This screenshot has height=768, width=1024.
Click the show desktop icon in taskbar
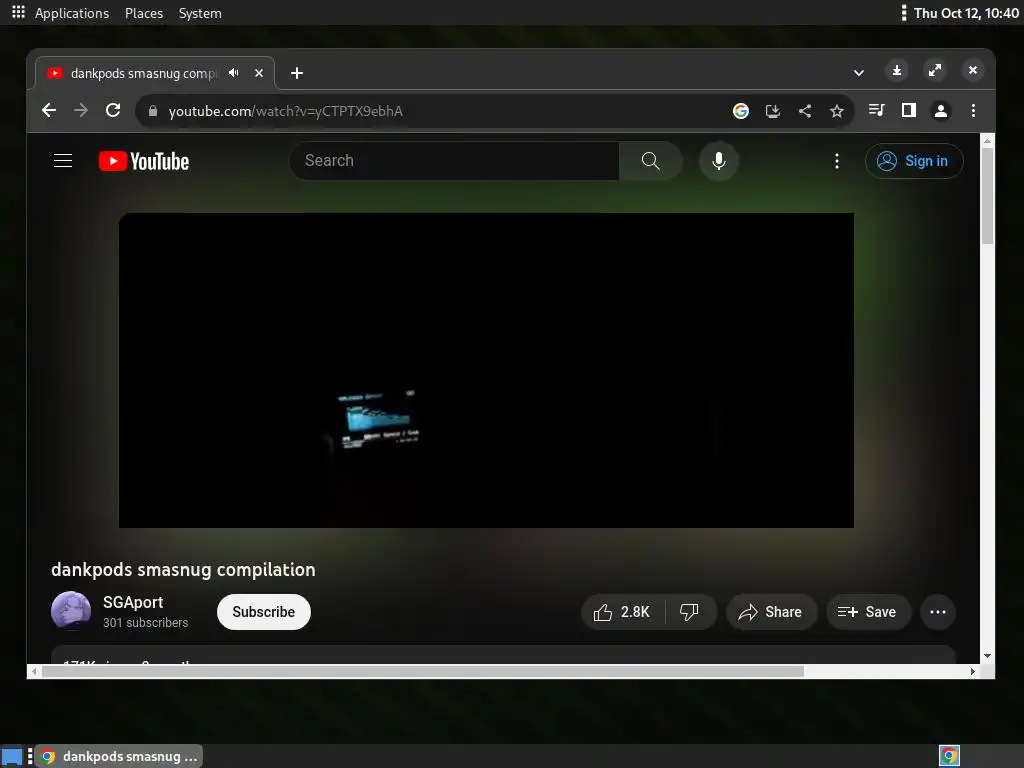(x=12, y=756)
